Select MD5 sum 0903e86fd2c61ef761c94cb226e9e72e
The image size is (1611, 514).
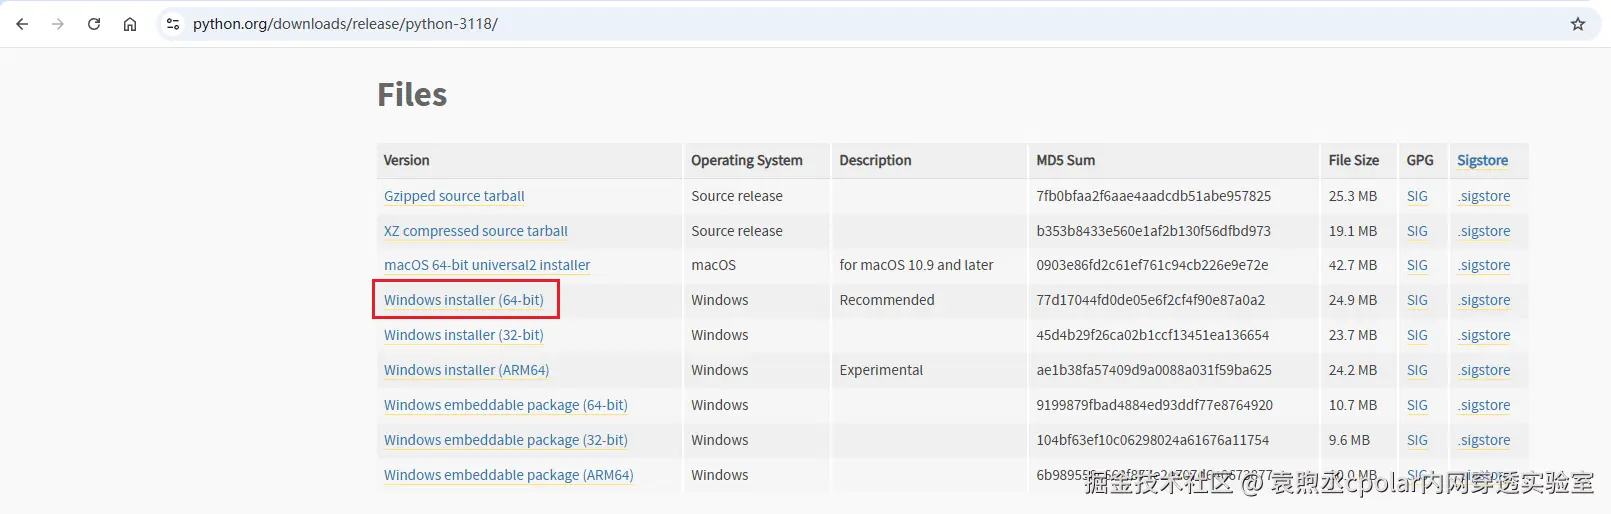(x=1152, y=265)
